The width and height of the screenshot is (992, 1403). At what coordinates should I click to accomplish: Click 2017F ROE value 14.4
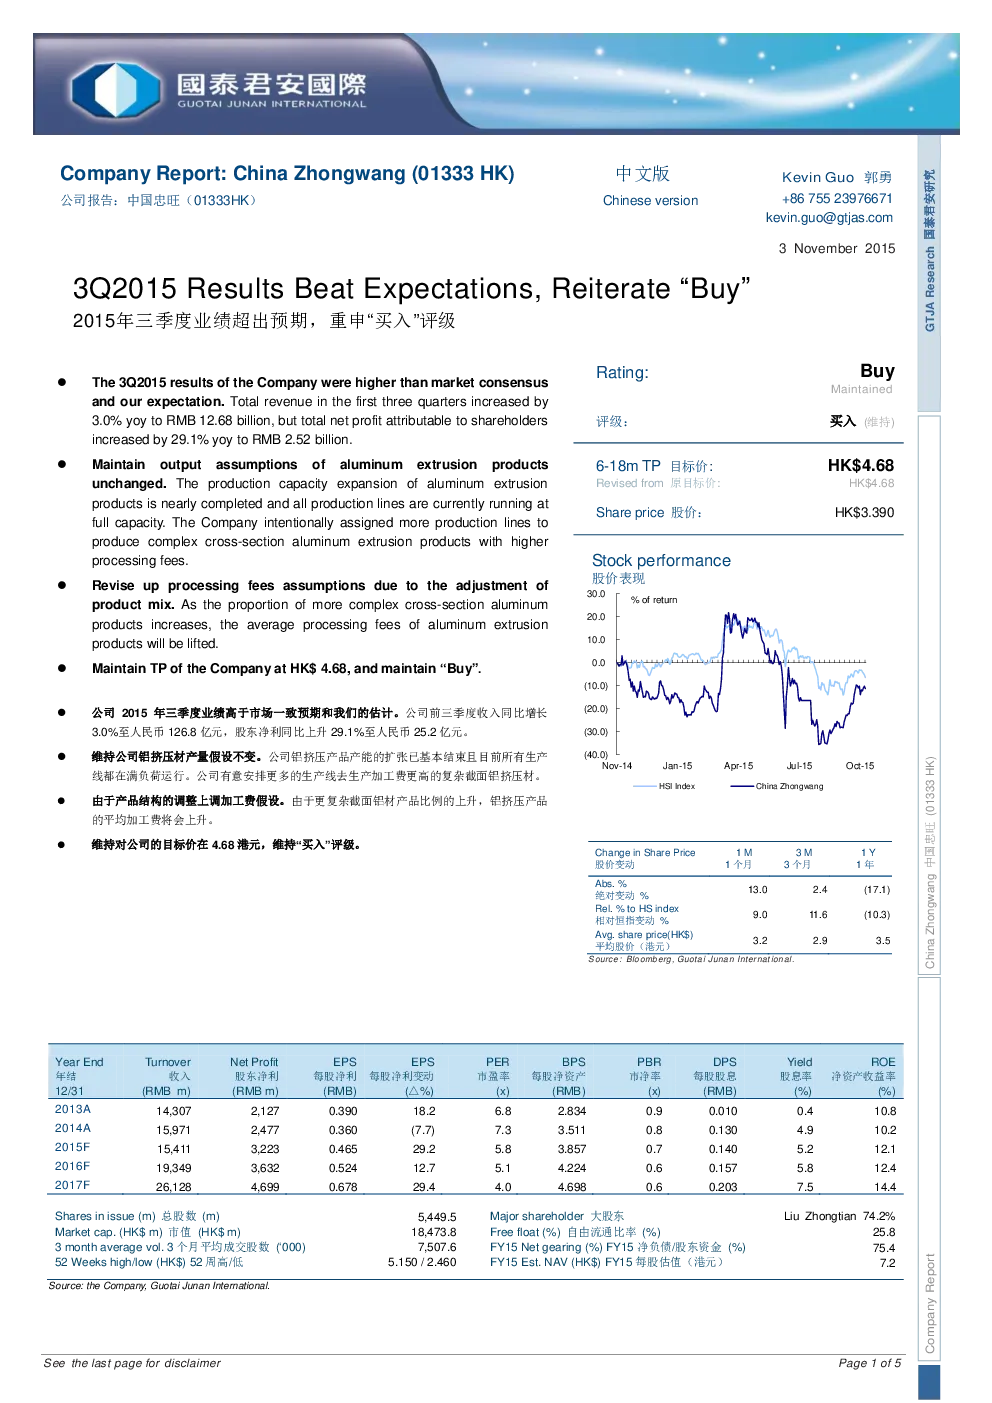(885, 1187)
